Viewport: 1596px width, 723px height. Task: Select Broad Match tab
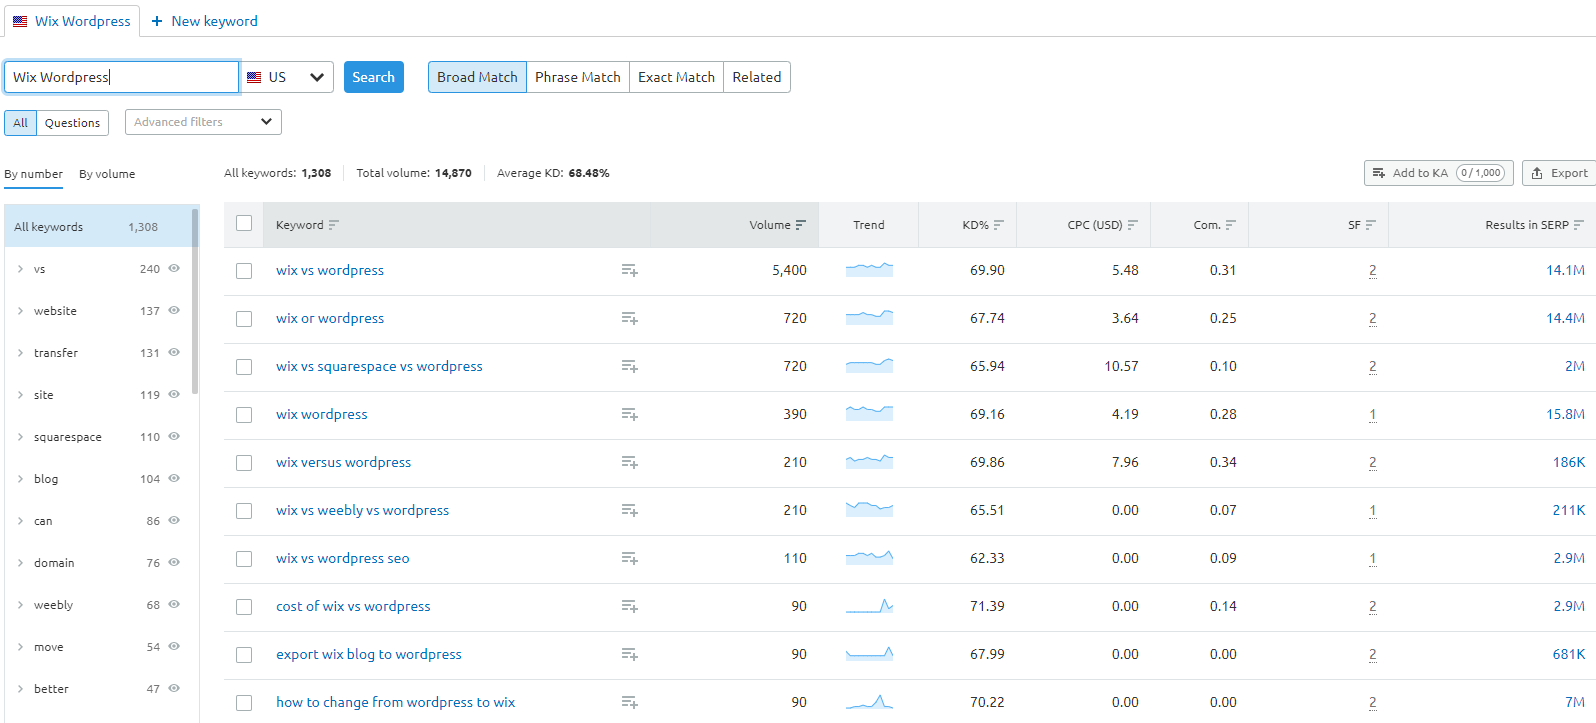coord(477,77)
